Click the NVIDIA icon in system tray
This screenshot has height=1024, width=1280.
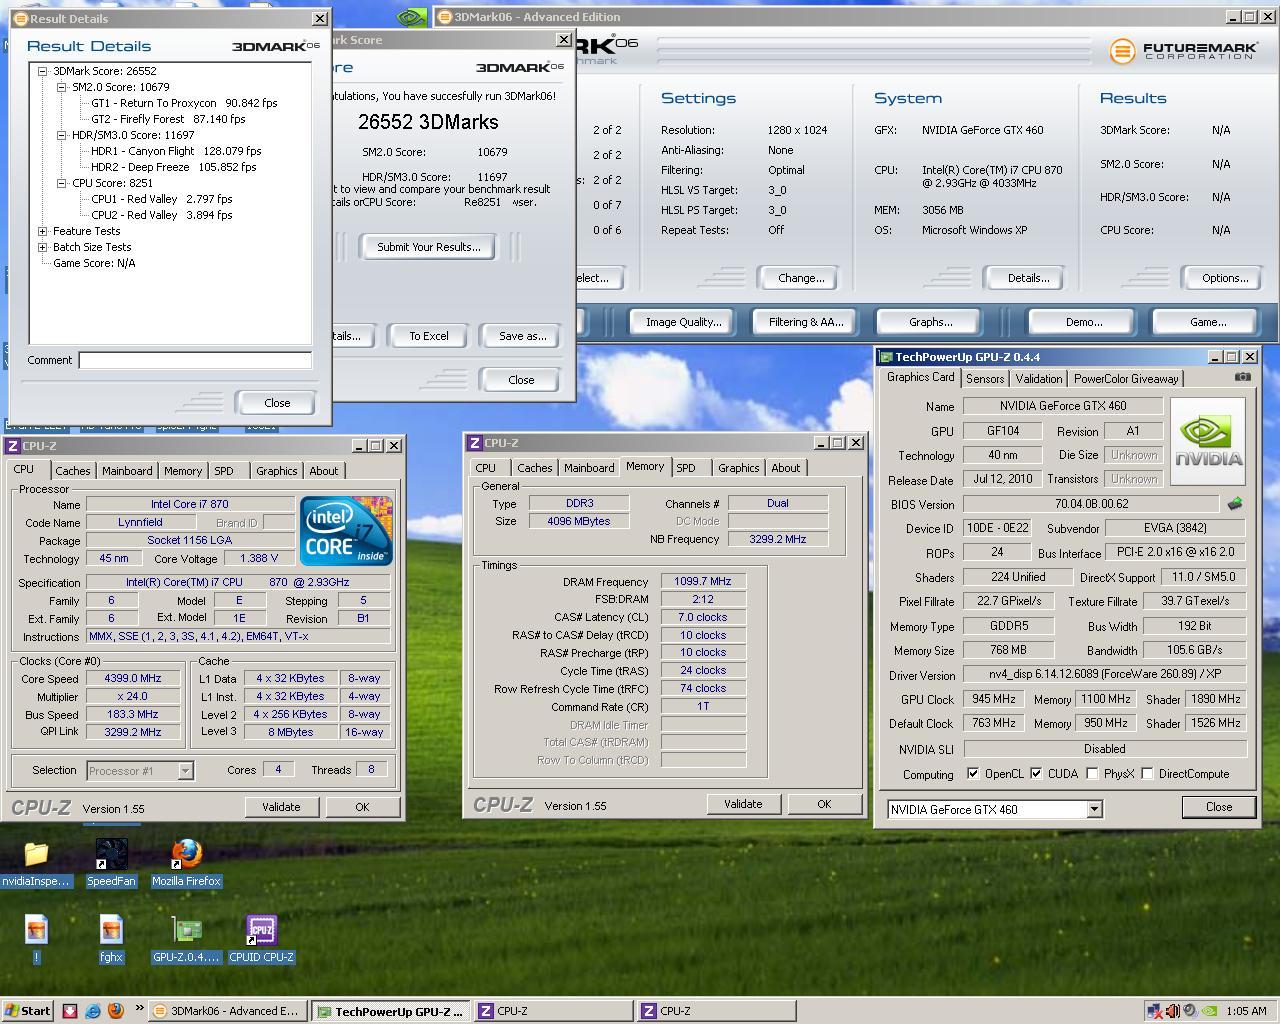(x=1209, y=1011)
